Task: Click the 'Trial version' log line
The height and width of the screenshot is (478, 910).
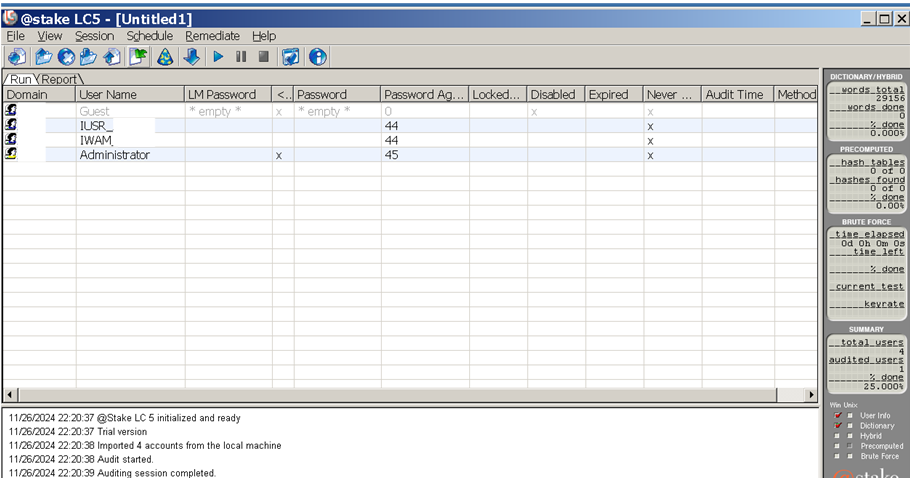Action: point(78,432)
